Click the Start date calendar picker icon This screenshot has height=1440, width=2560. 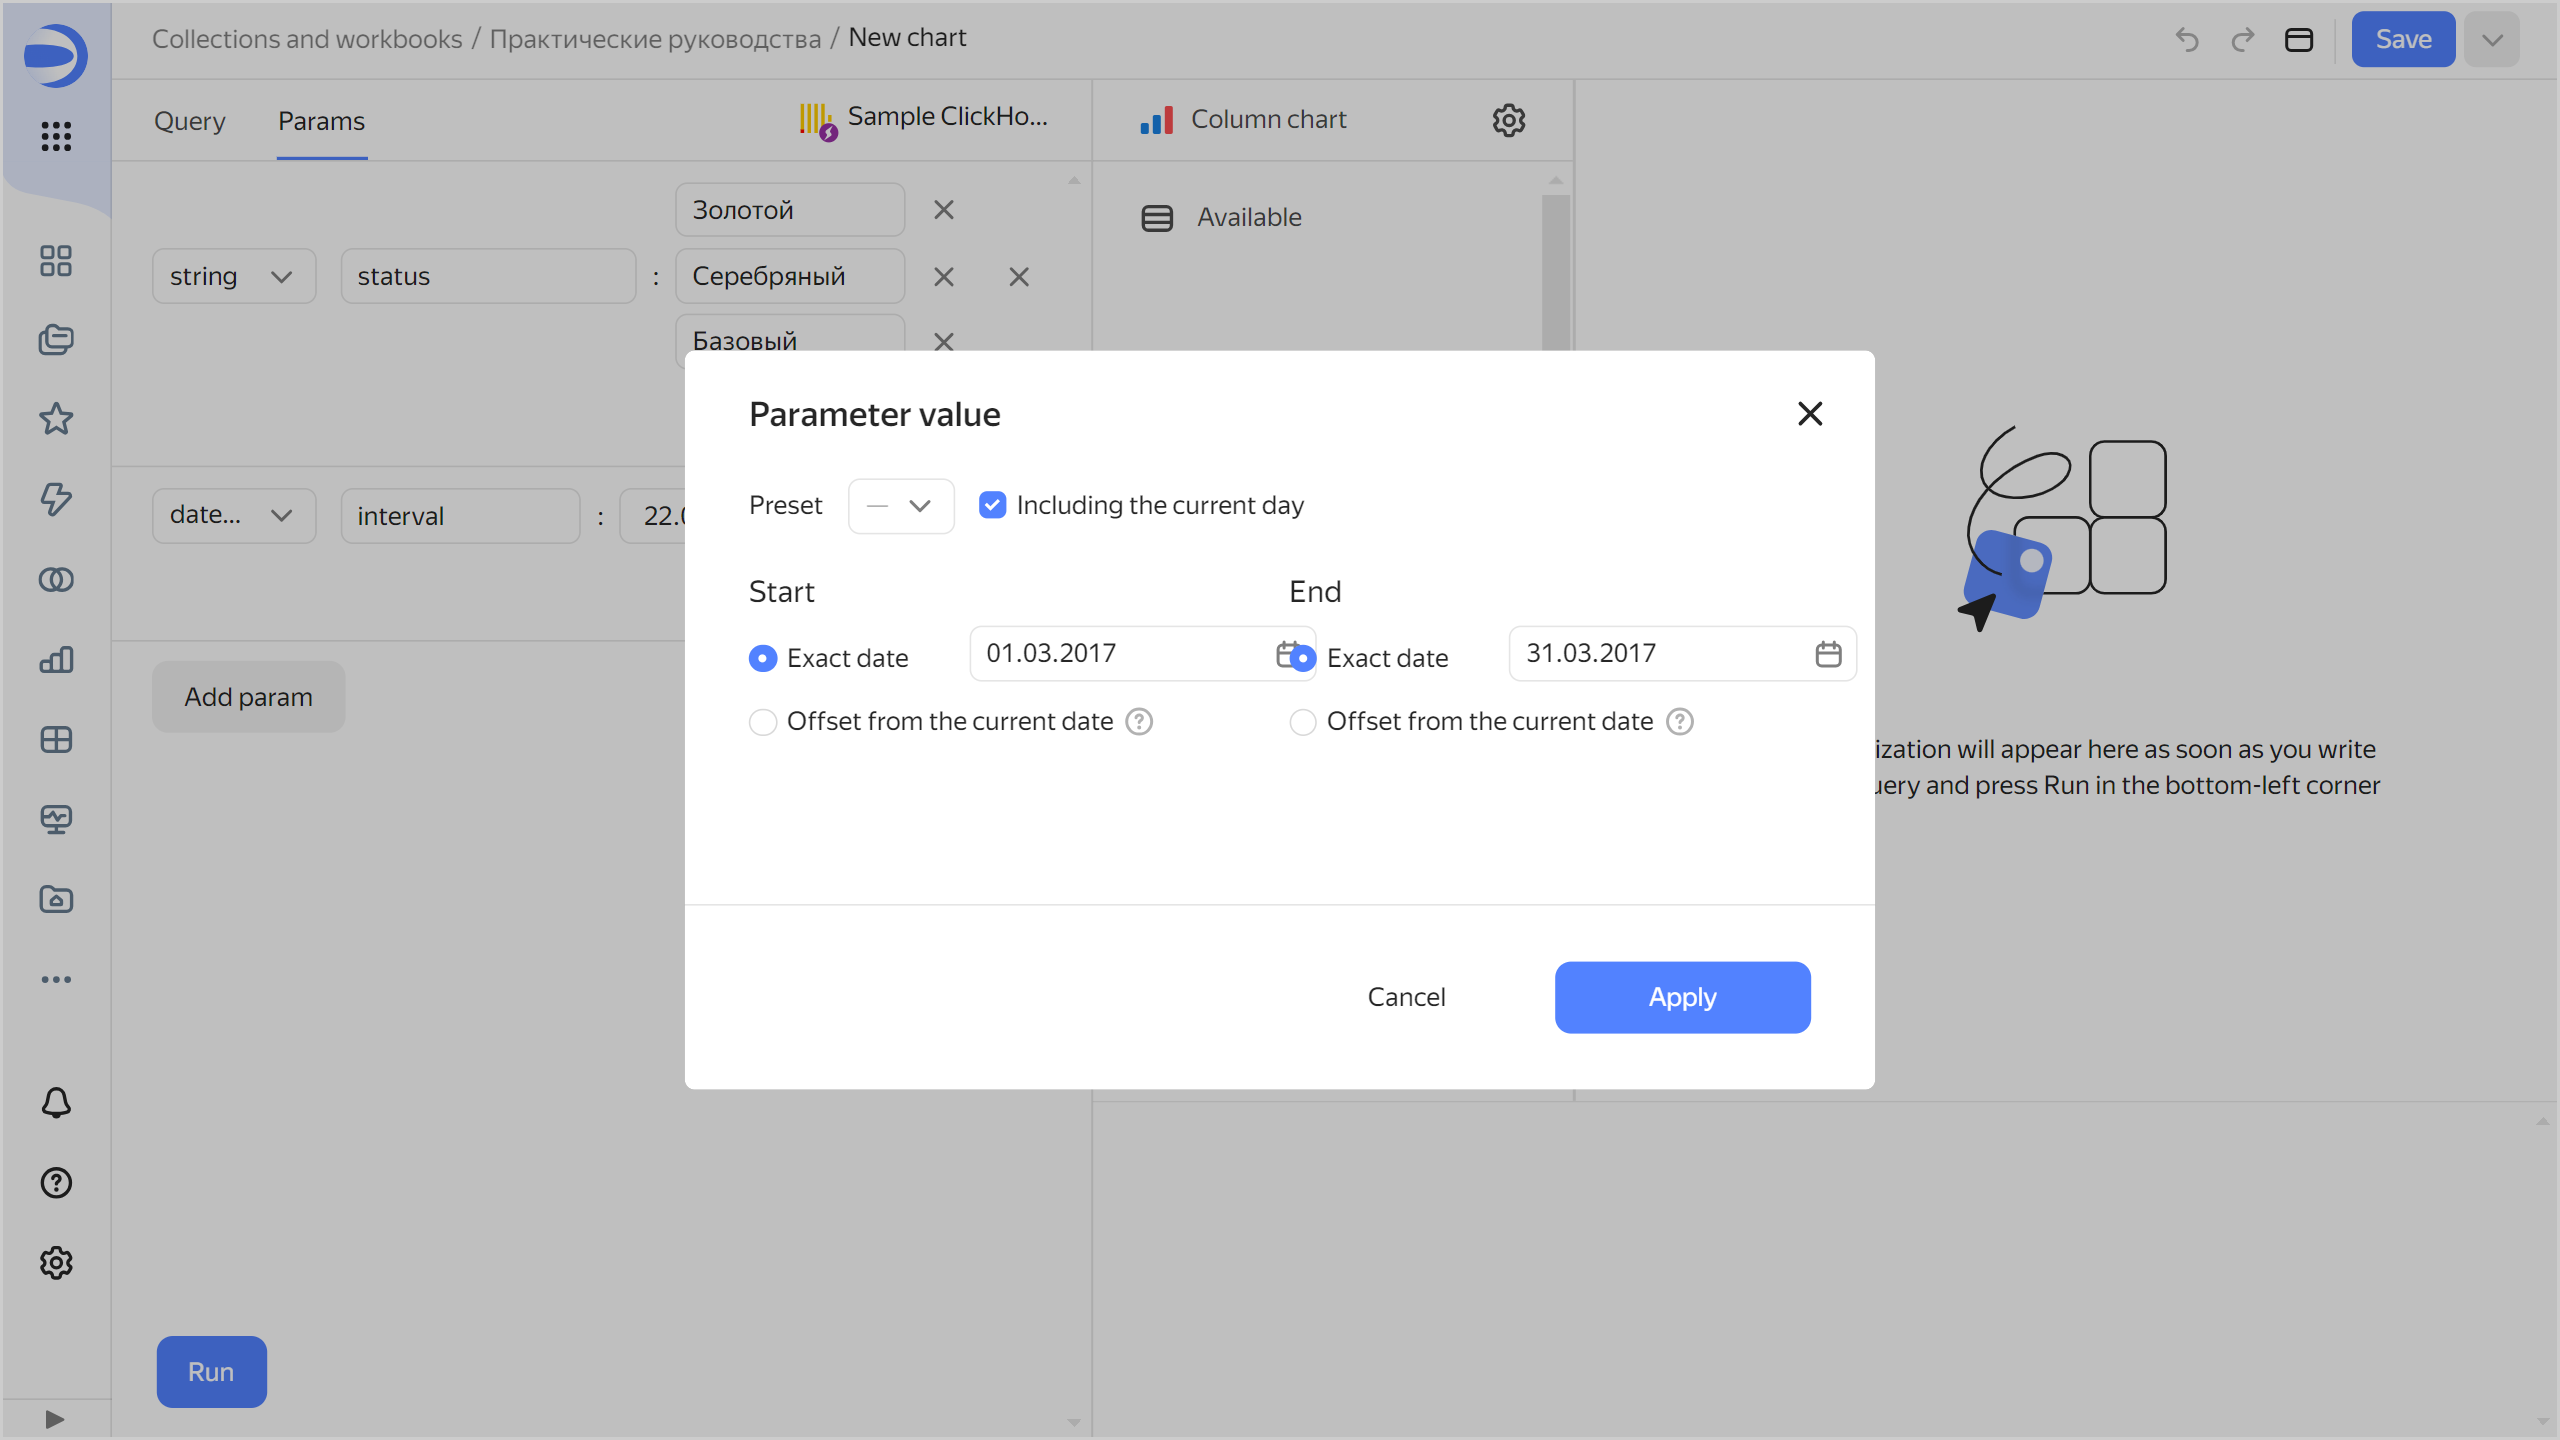point(1285,654)
